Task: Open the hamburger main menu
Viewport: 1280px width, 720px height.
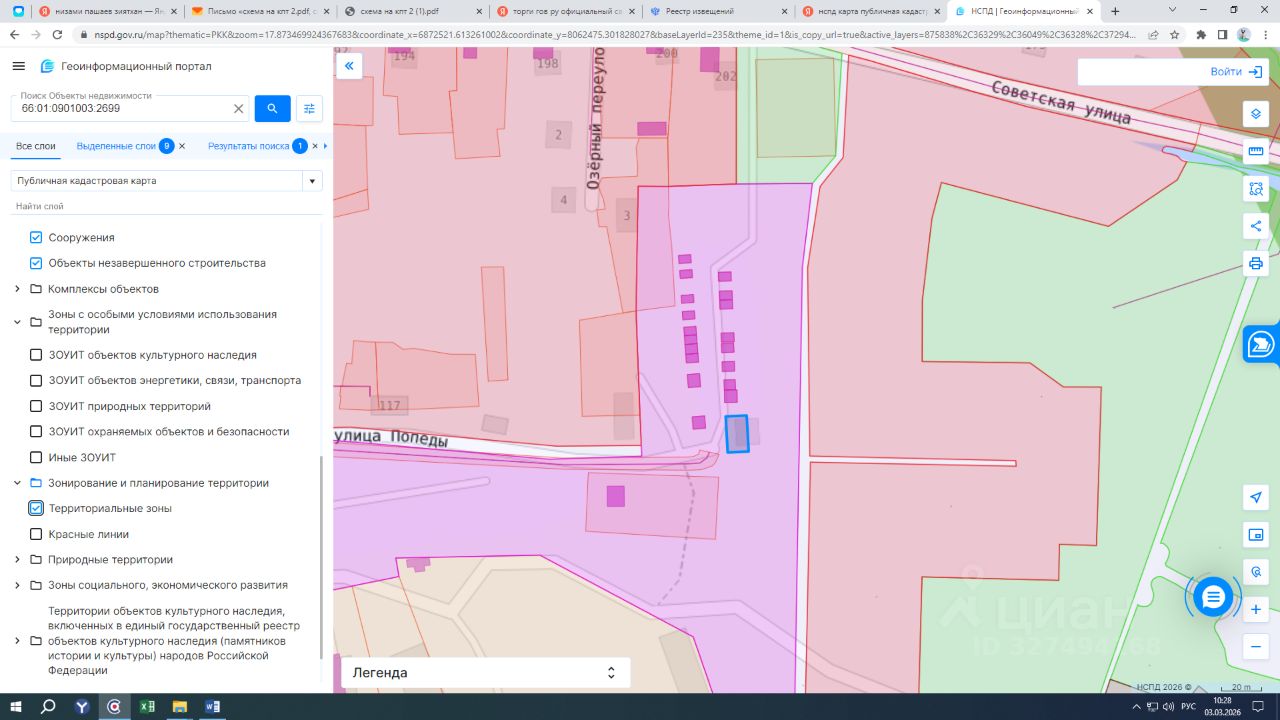Action: click(18, 66)
